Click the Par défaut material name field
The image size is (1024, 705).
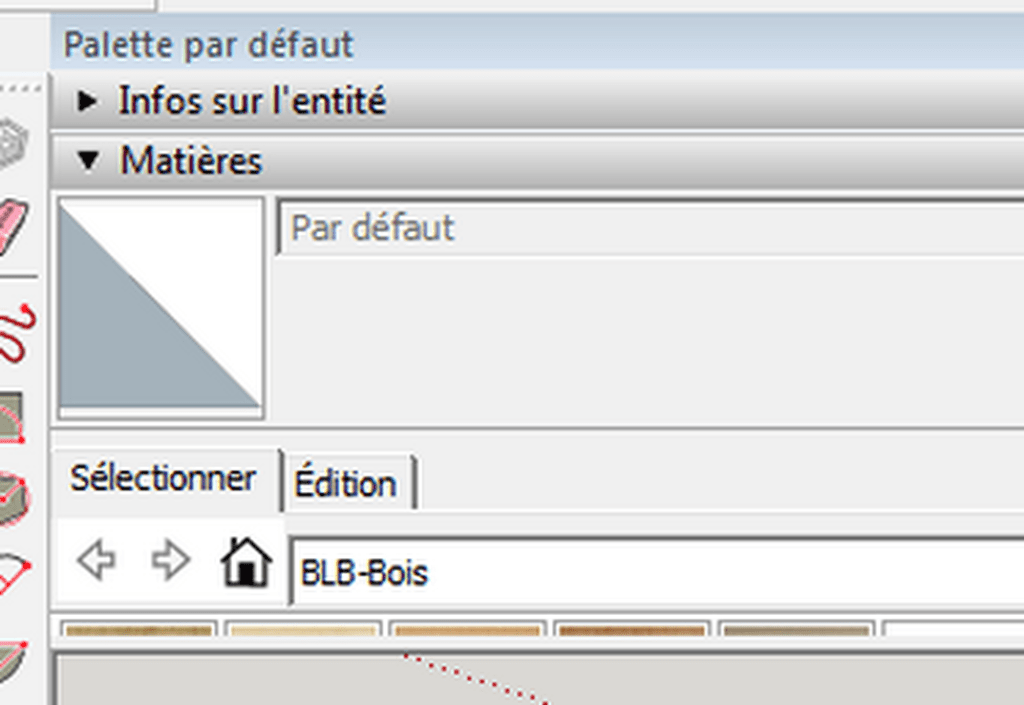[650, 227]
